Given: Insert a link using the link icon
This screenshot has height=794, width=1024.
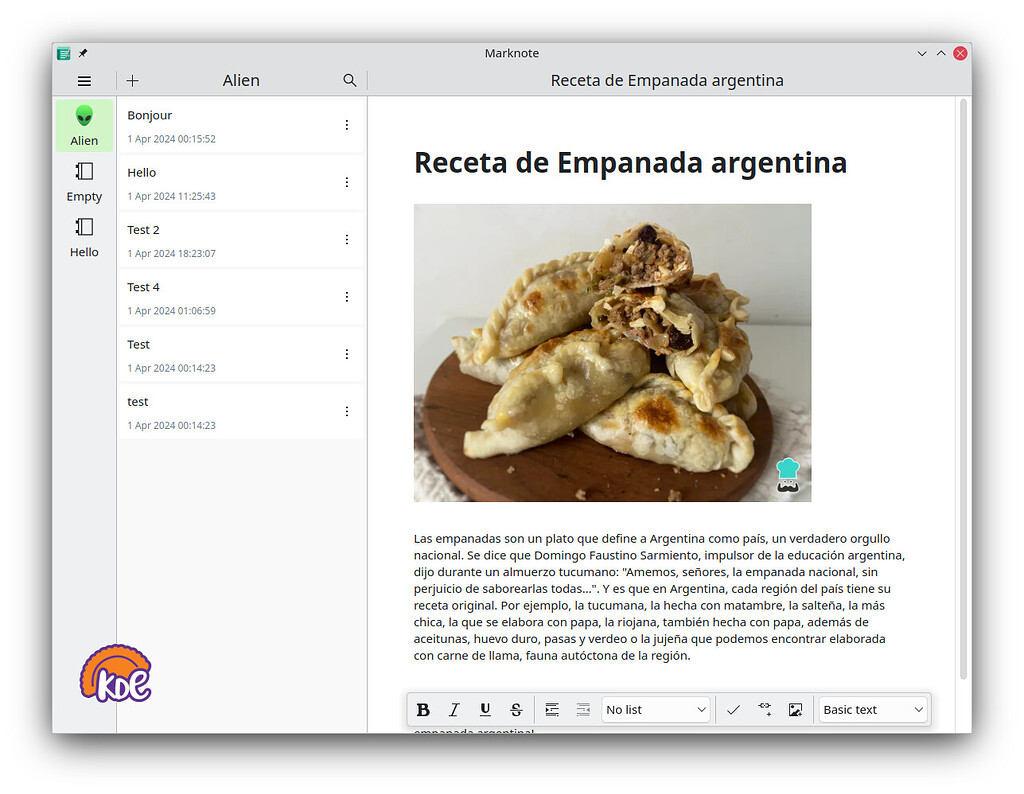Looking at the screenshot, I should coord(764,710).
